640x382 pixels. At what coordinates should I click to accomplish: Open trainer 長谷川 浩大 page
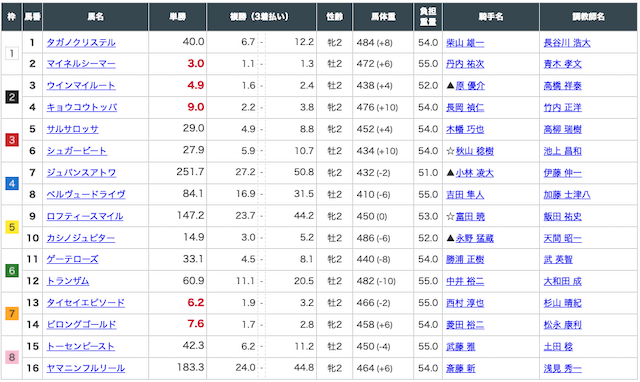[567, 43]
